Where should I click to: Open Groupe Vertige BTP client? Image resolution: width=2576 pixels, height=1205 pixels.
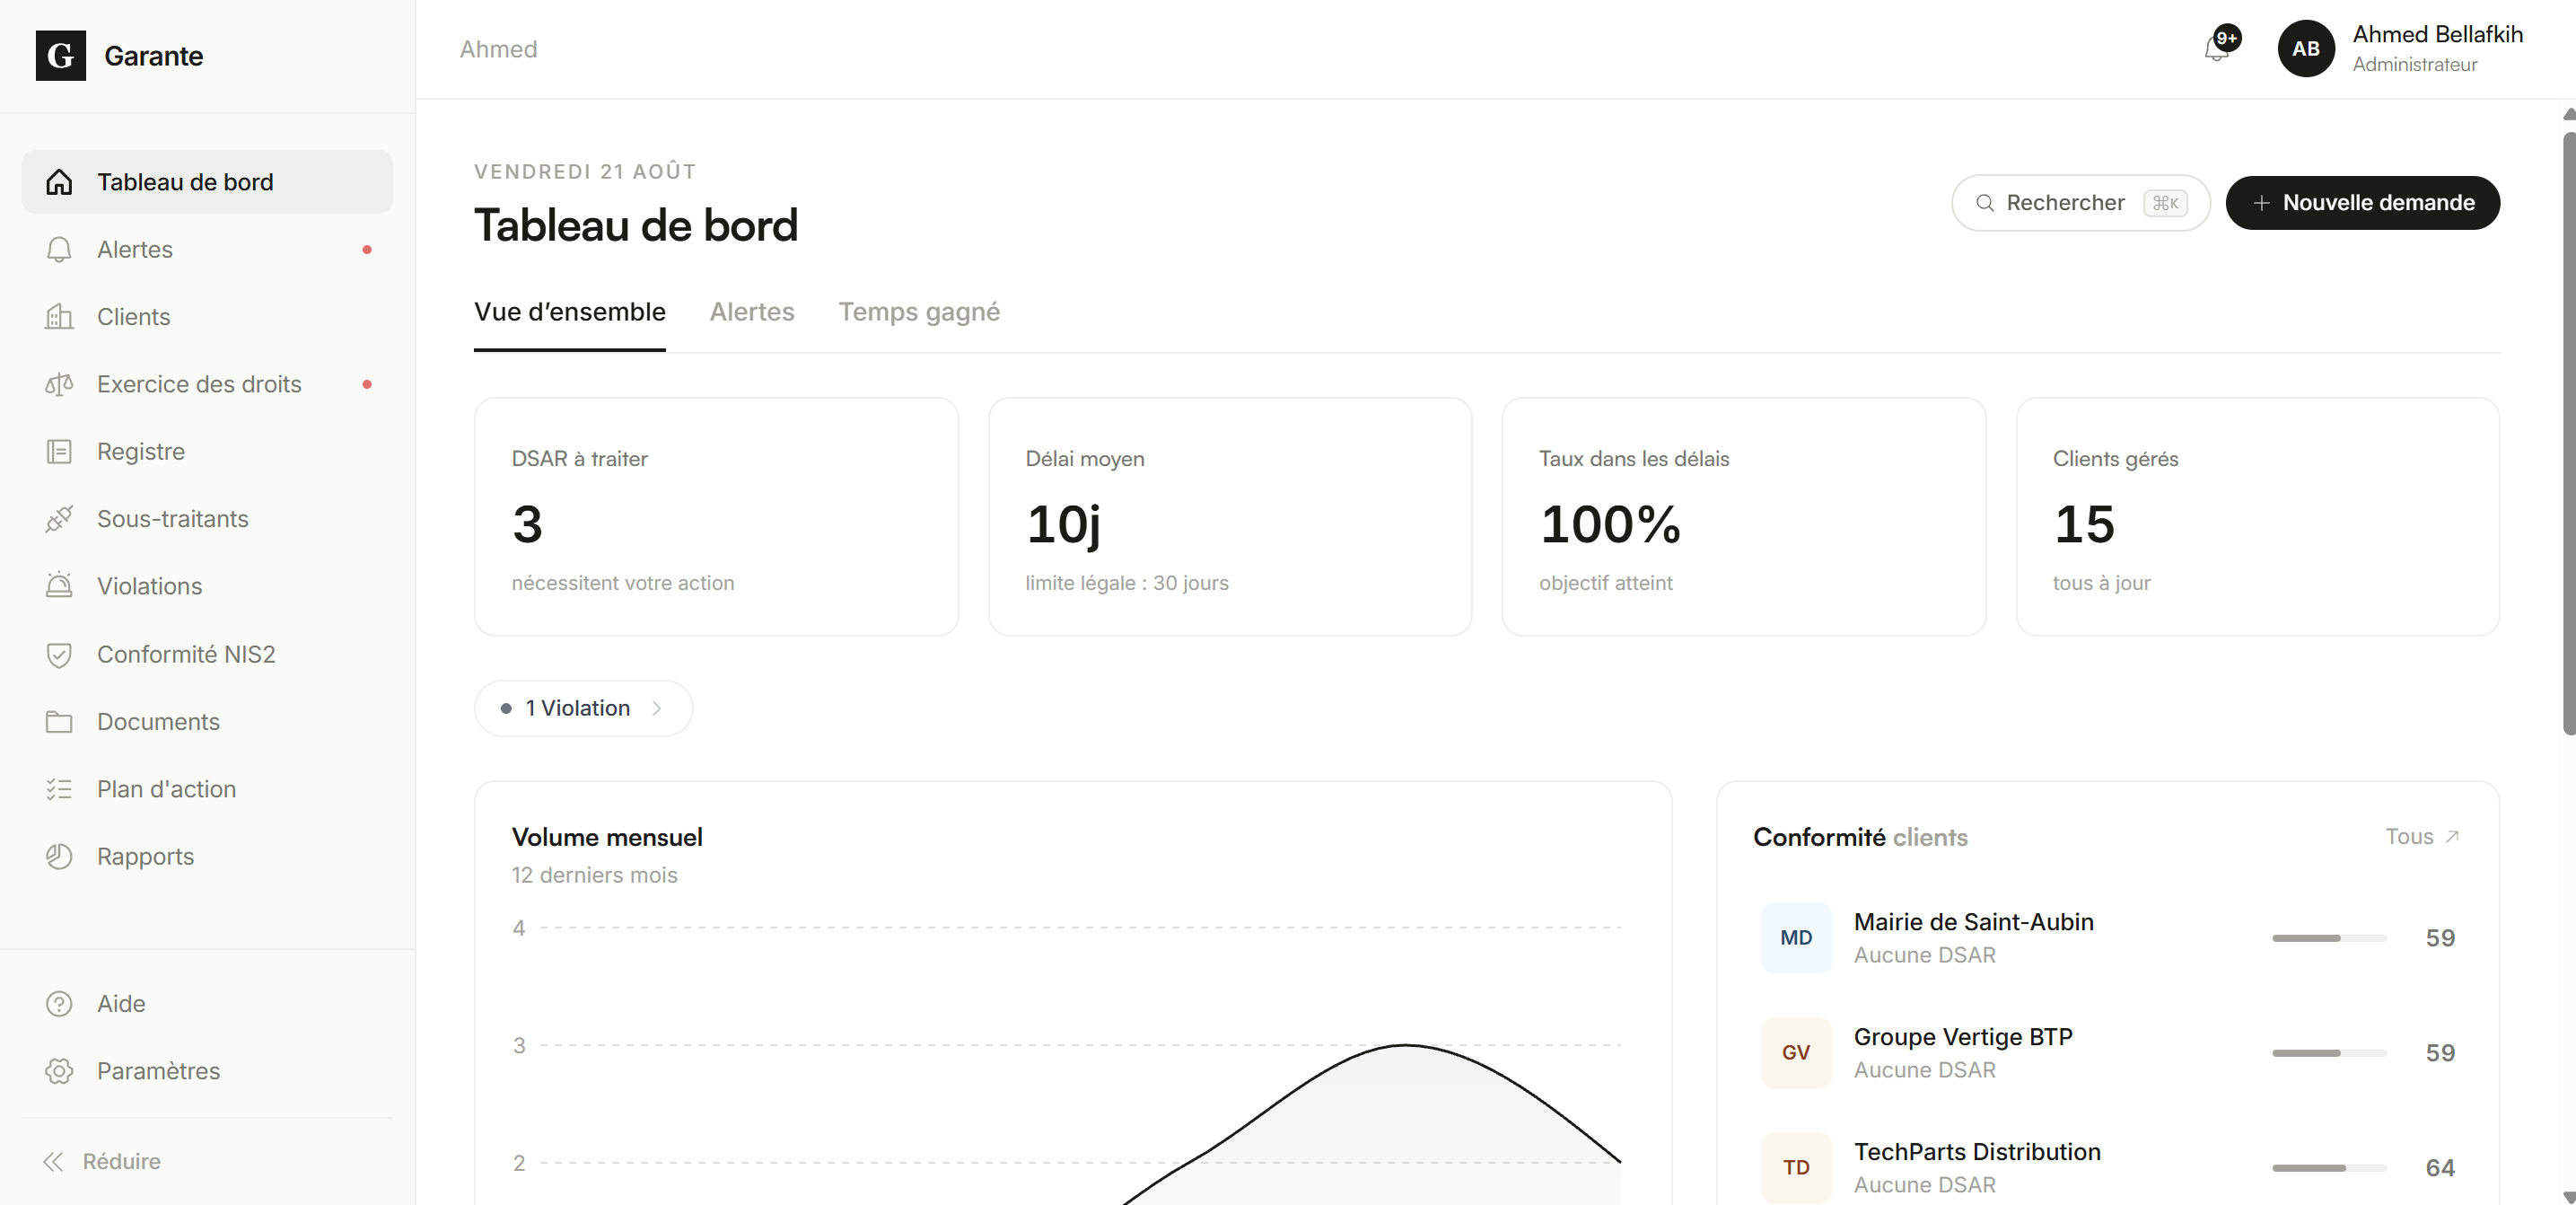[2107, 1053]
